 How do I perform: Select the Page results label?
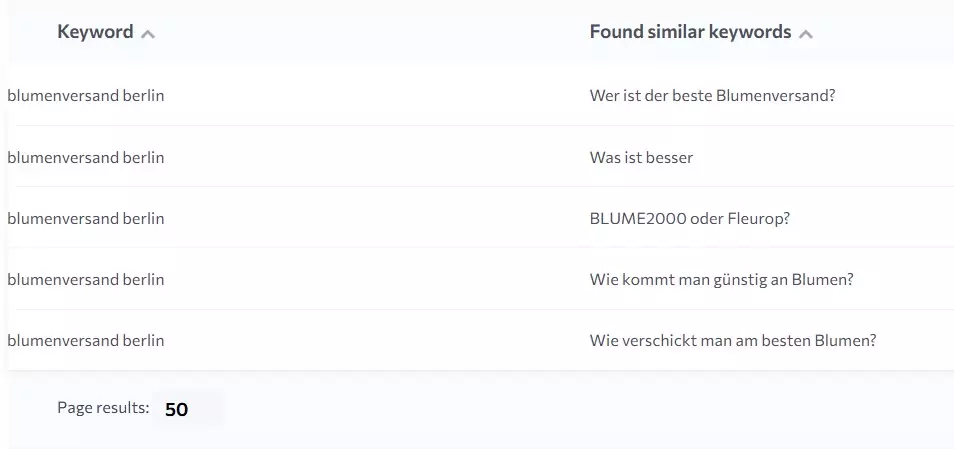[103, 408]
